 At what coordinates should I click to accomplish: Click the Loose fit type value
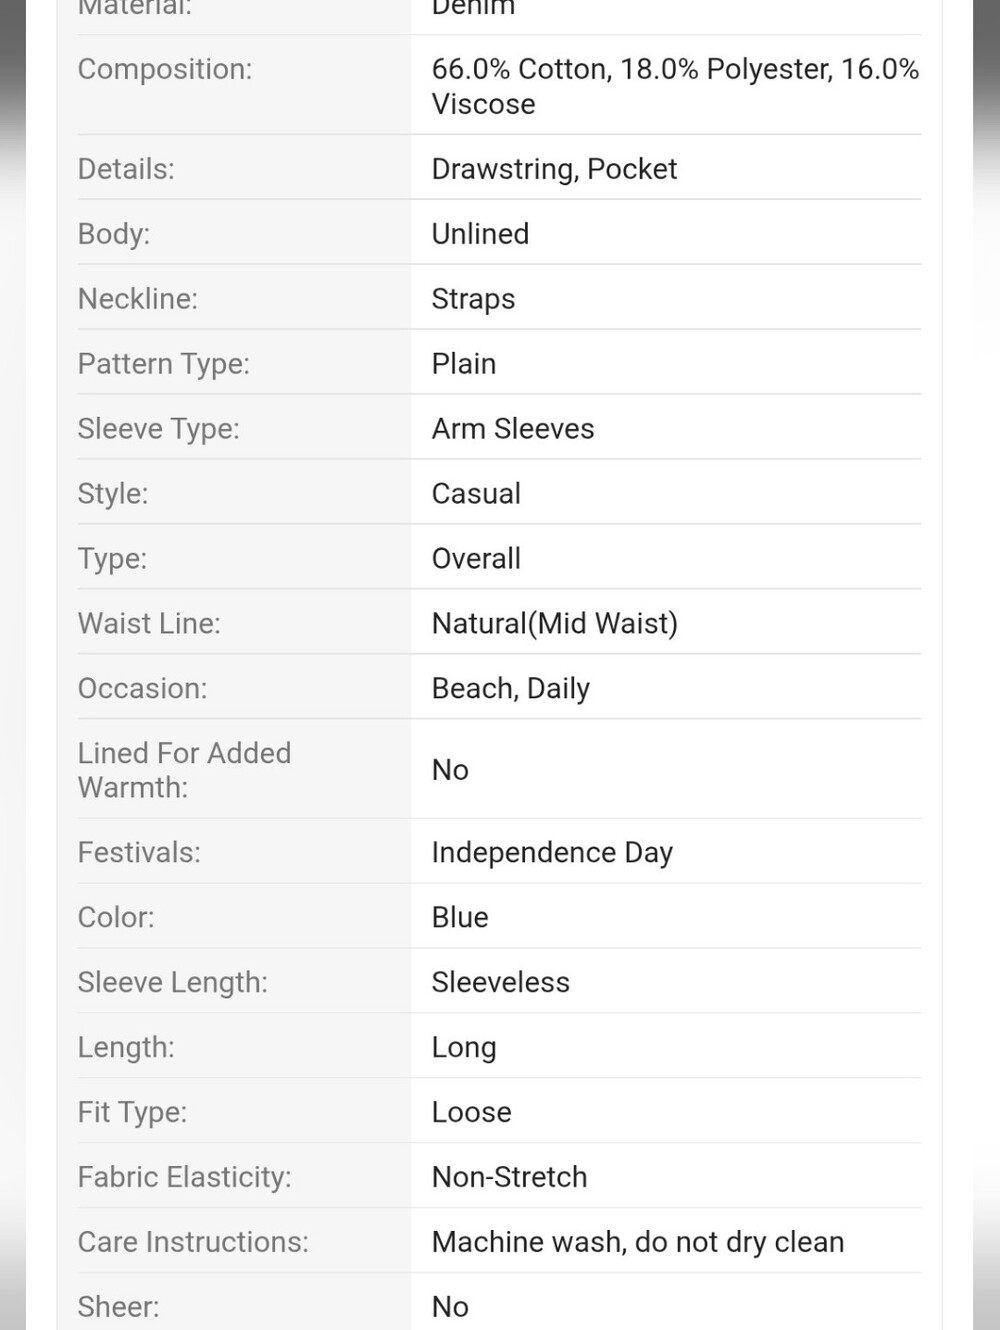(472, 1112)
